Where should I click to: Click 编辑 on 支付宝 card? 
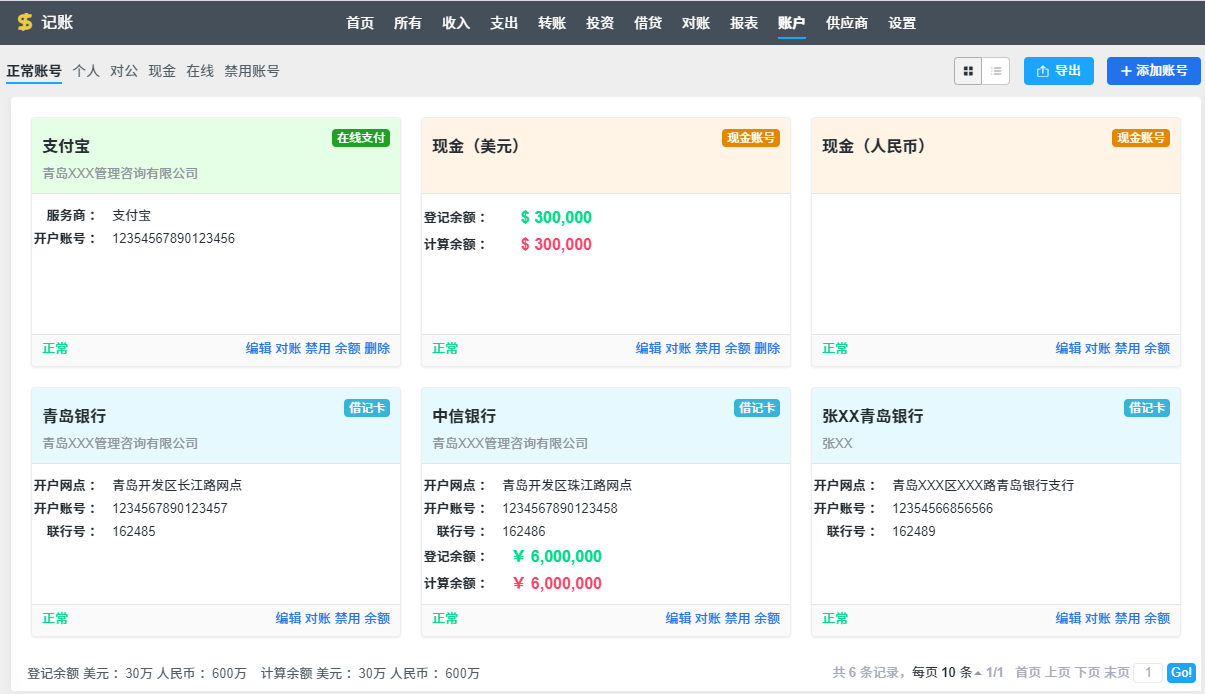click(x=259, y=349)
